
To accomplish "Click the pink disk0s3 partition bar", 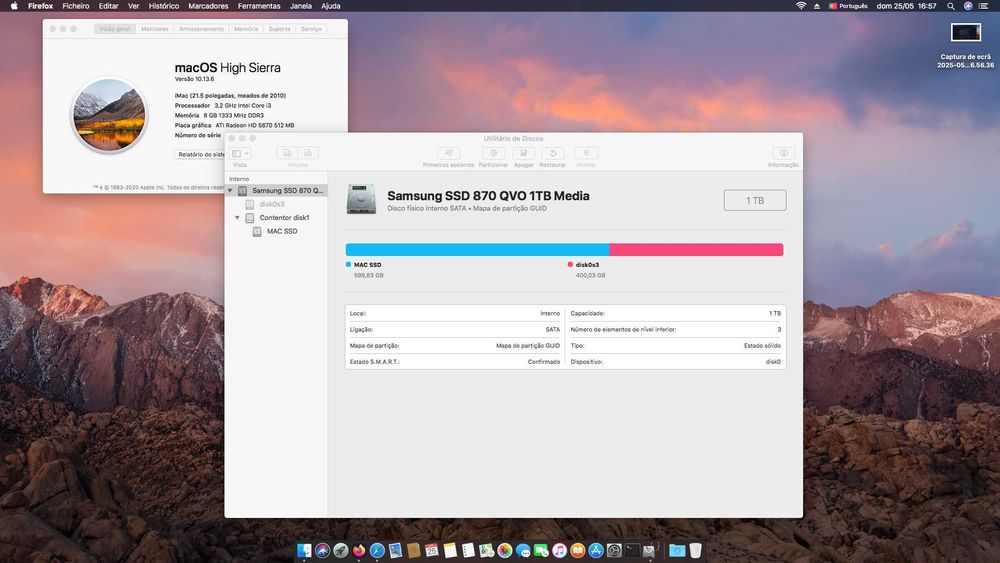I will [x=696, y=249].
